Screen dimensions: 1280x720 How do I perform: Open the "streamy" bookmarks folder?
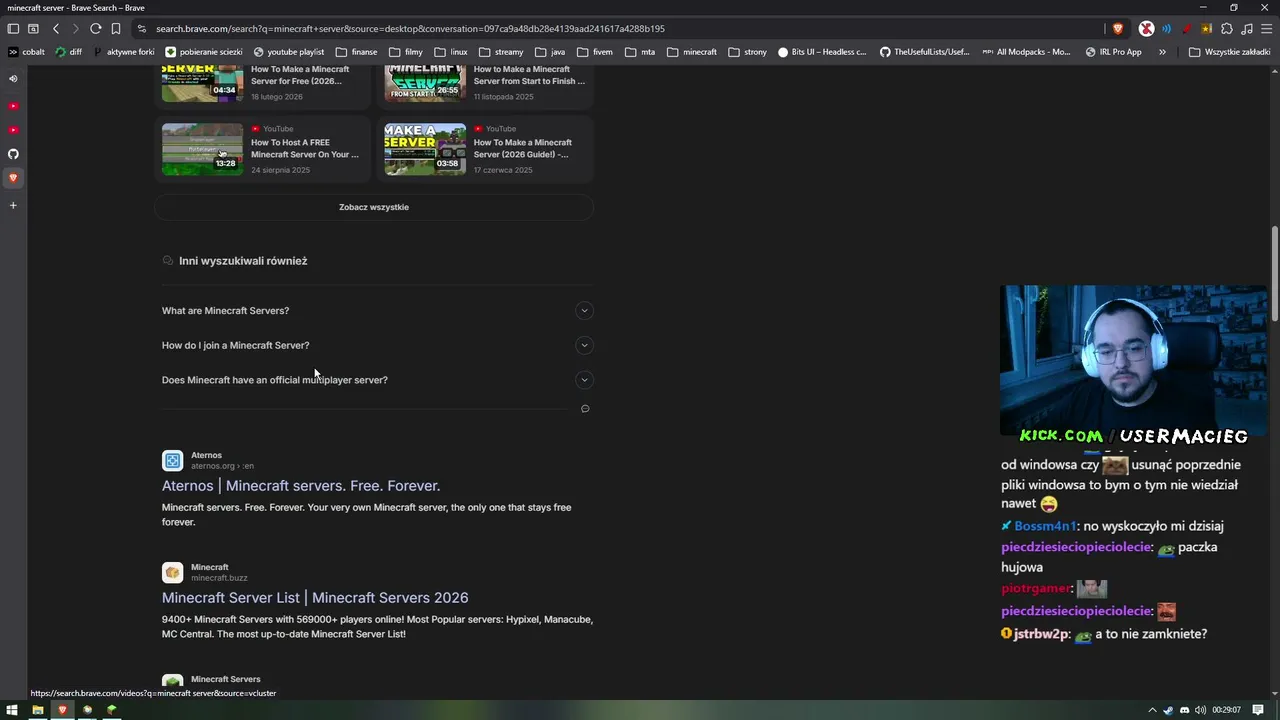pos(501,52)
